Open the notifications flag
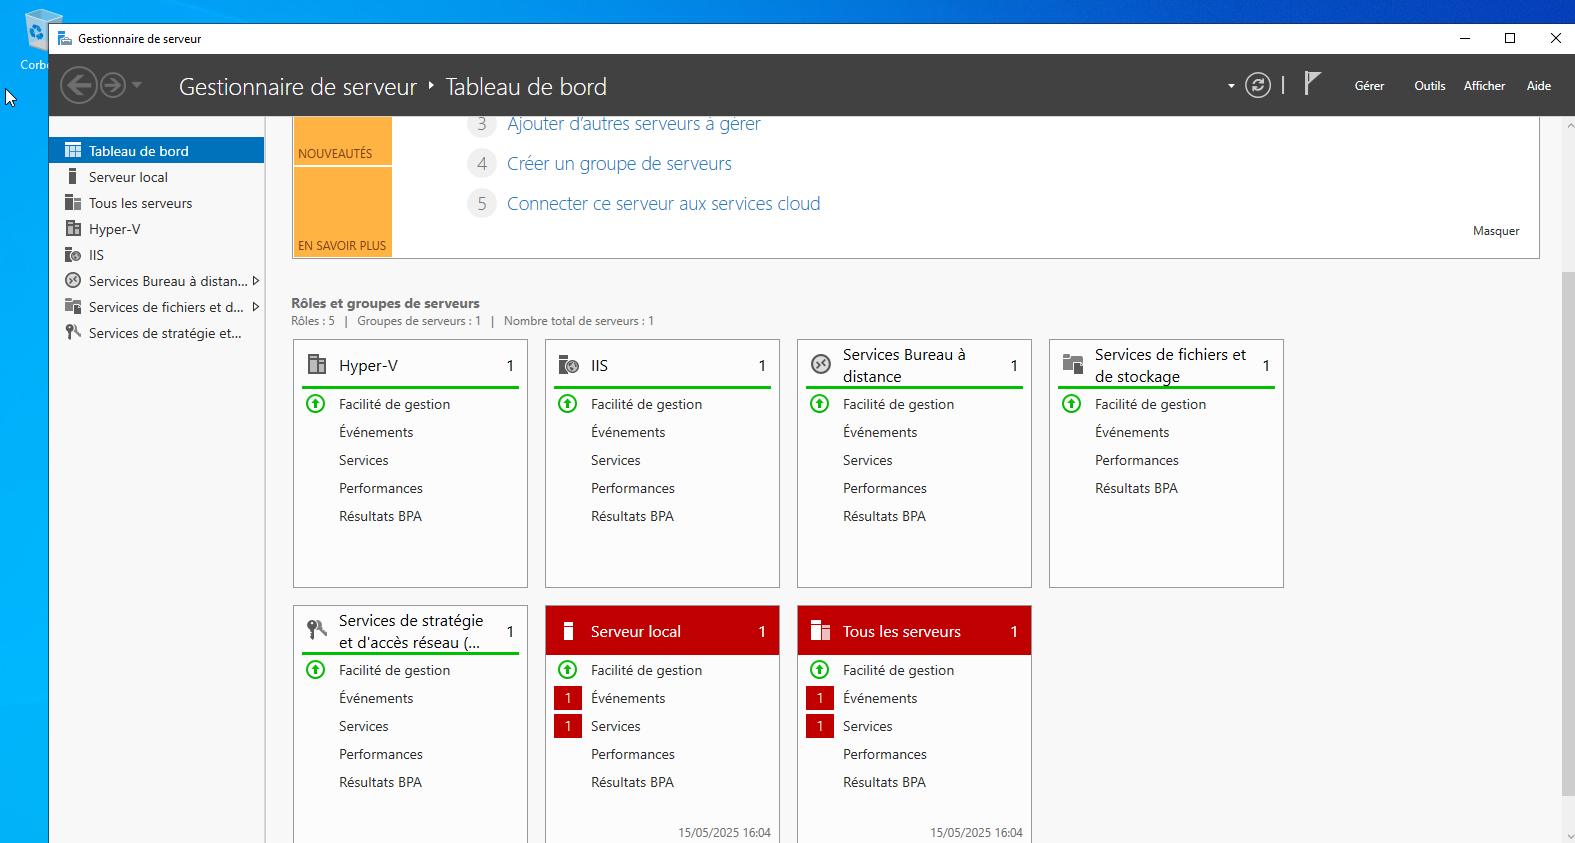The width and height of the screenshot is (1575, 843). tap(1313, 84)
